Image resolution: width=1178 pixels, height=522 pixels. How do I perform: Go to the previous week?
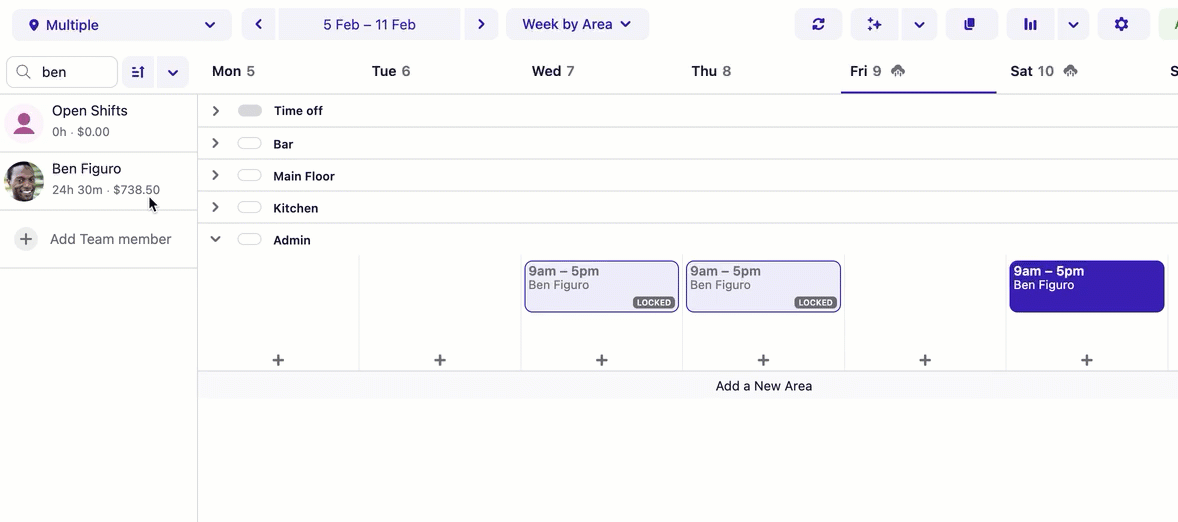(258, 25)
